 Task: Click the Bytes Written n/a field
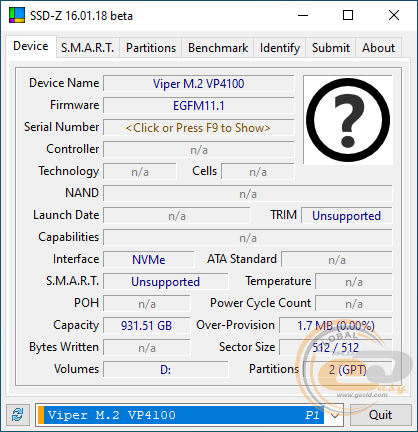147,348
